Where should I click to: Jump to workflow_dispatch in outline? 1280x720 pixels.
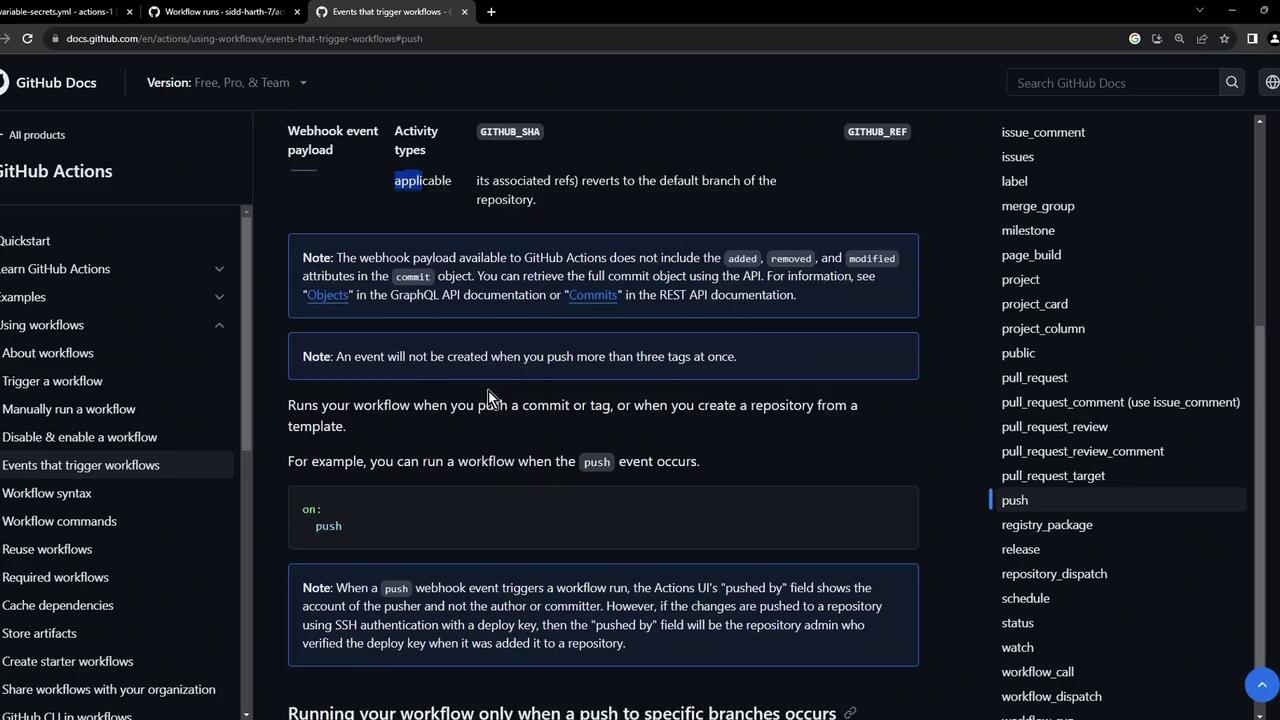(1051, 697)
